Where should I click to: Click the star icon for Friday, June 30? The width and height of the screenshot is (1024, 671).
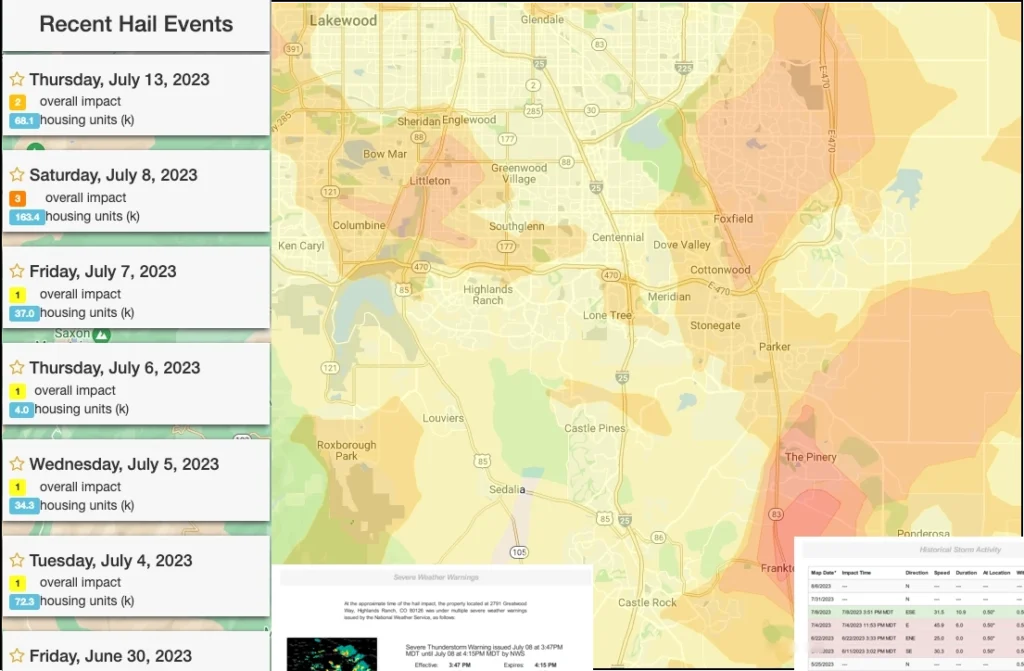click(17, 657)
